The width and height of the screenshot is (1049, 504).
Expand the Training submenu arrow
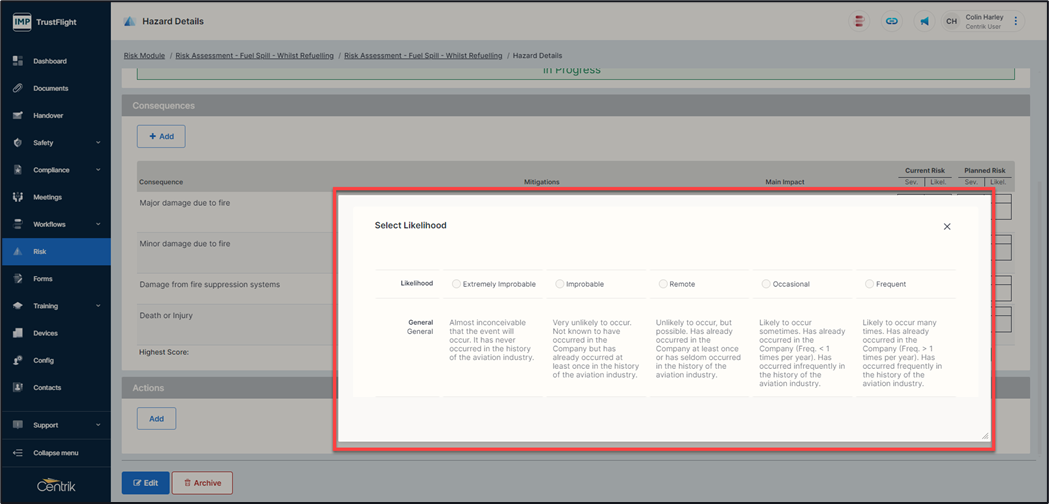pos(98,306)
